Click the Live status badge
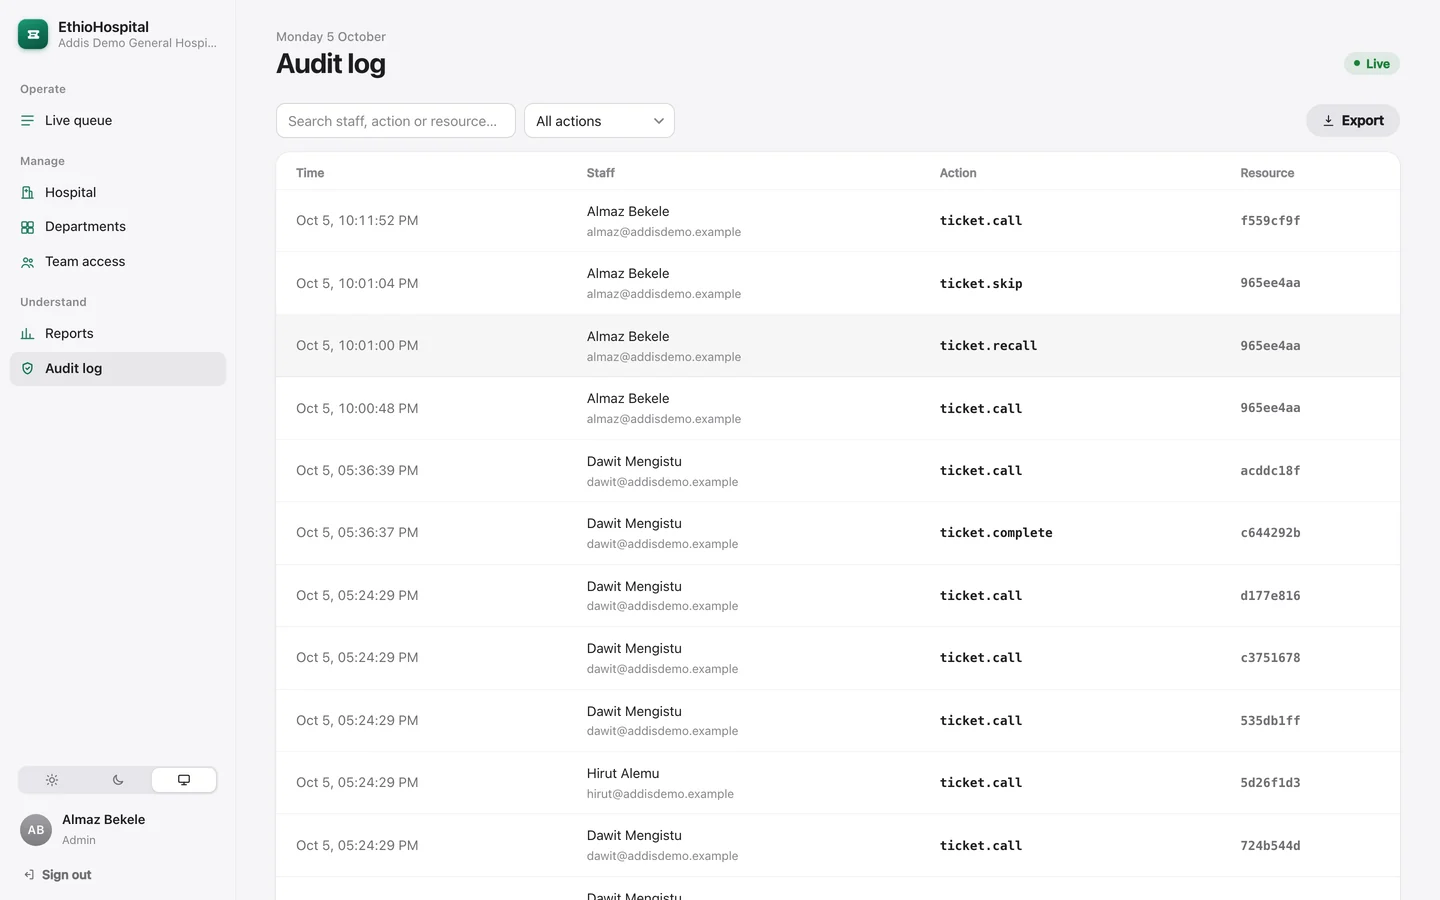The width and height of the screenshot is (1440, 900). [x=1371, y=64]
